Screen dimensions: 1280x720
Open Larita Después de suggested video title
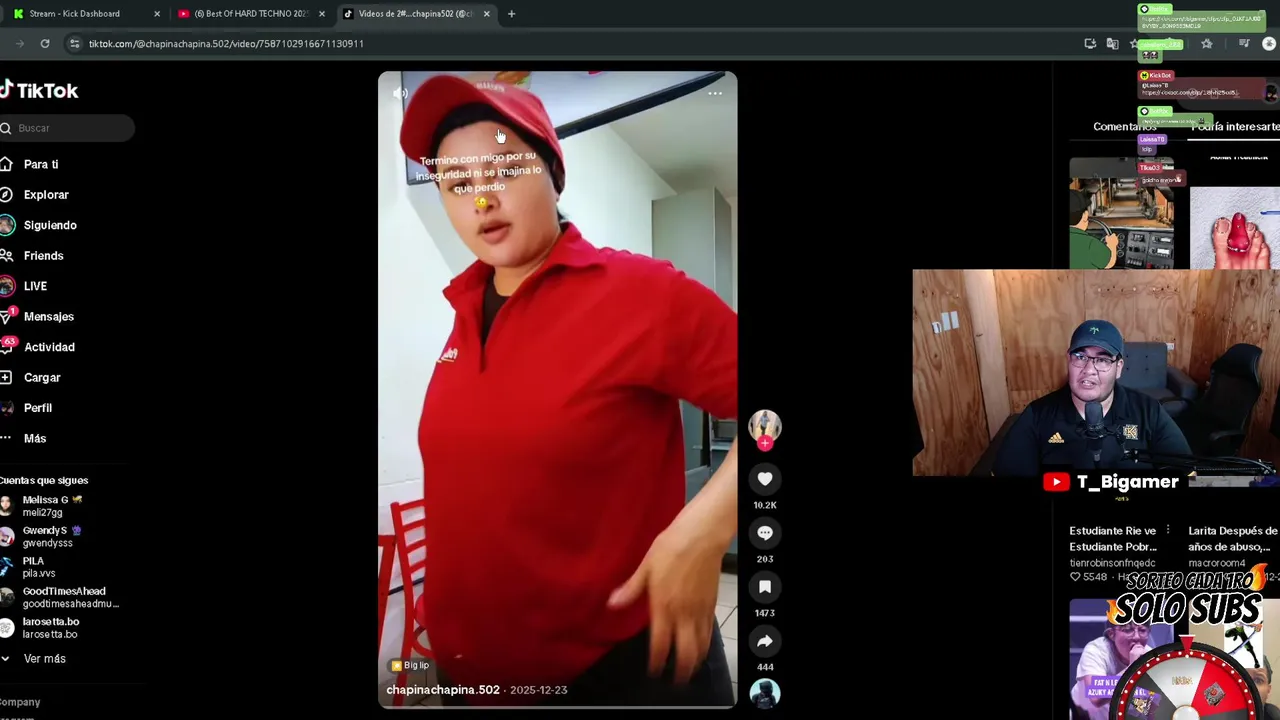click(1233, 539)
